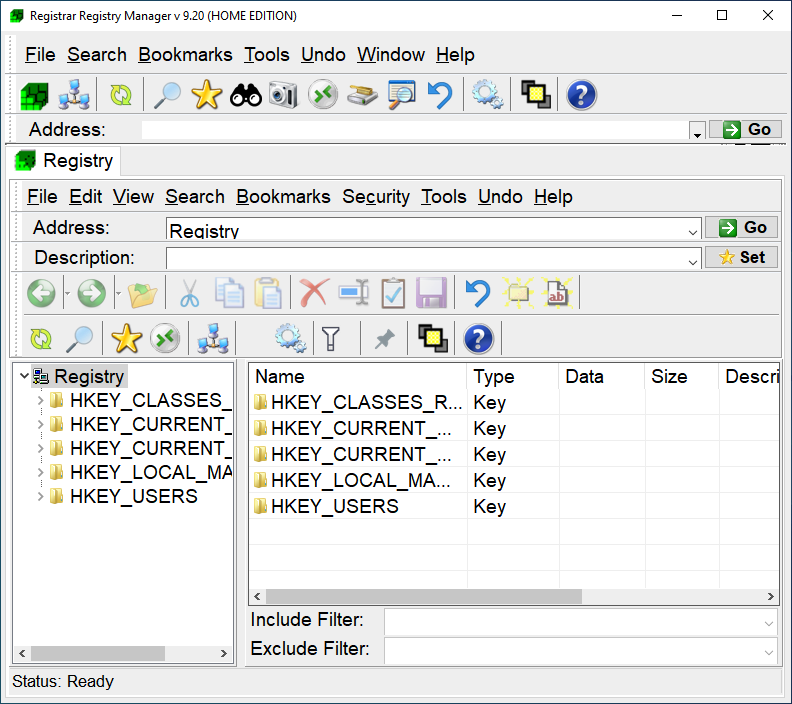Open the Window menu
This screenshot has height=704, width=792.
click(x=391, y=55)
